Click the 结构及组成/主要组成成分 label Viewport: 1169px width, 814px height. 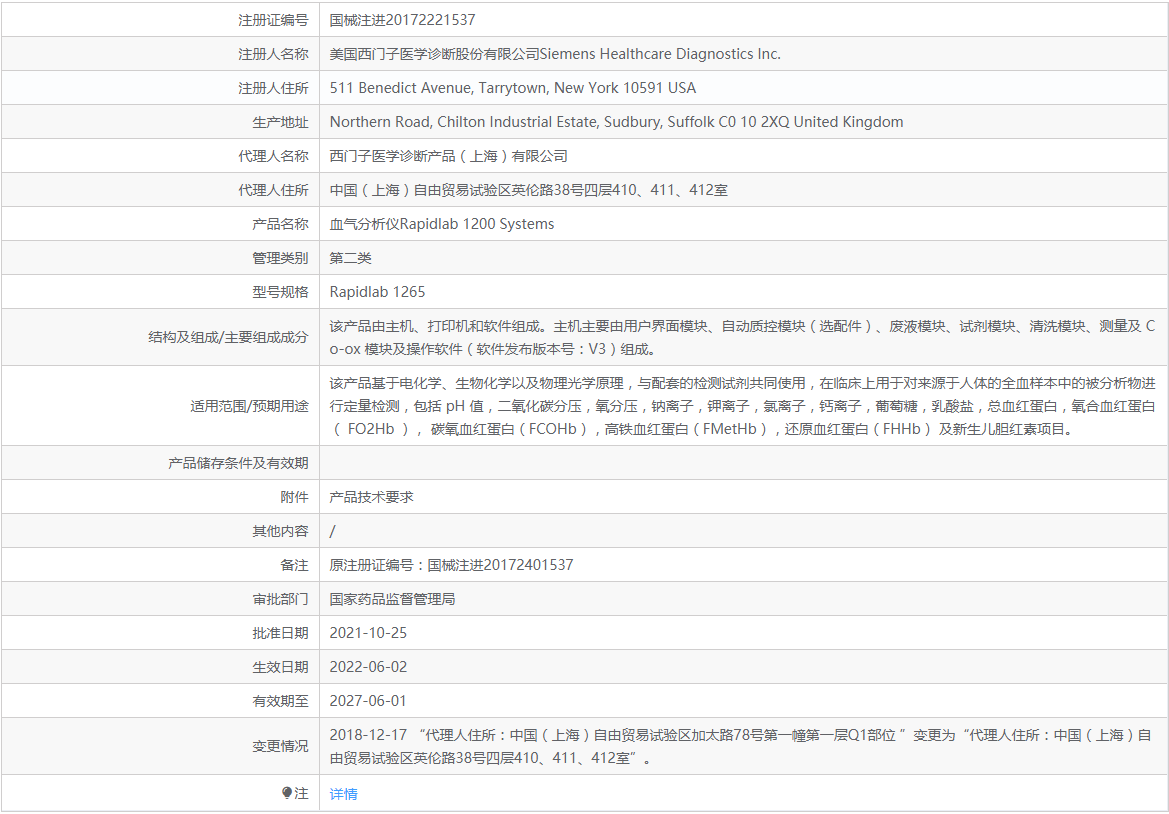coord(228,337)
